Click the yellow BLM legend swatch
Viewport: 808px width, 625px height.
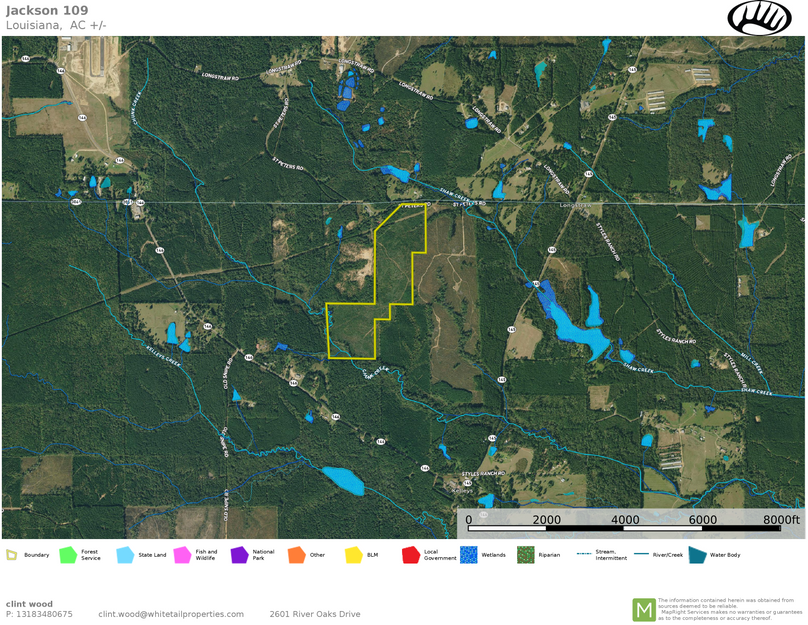(x=353, y=554)
